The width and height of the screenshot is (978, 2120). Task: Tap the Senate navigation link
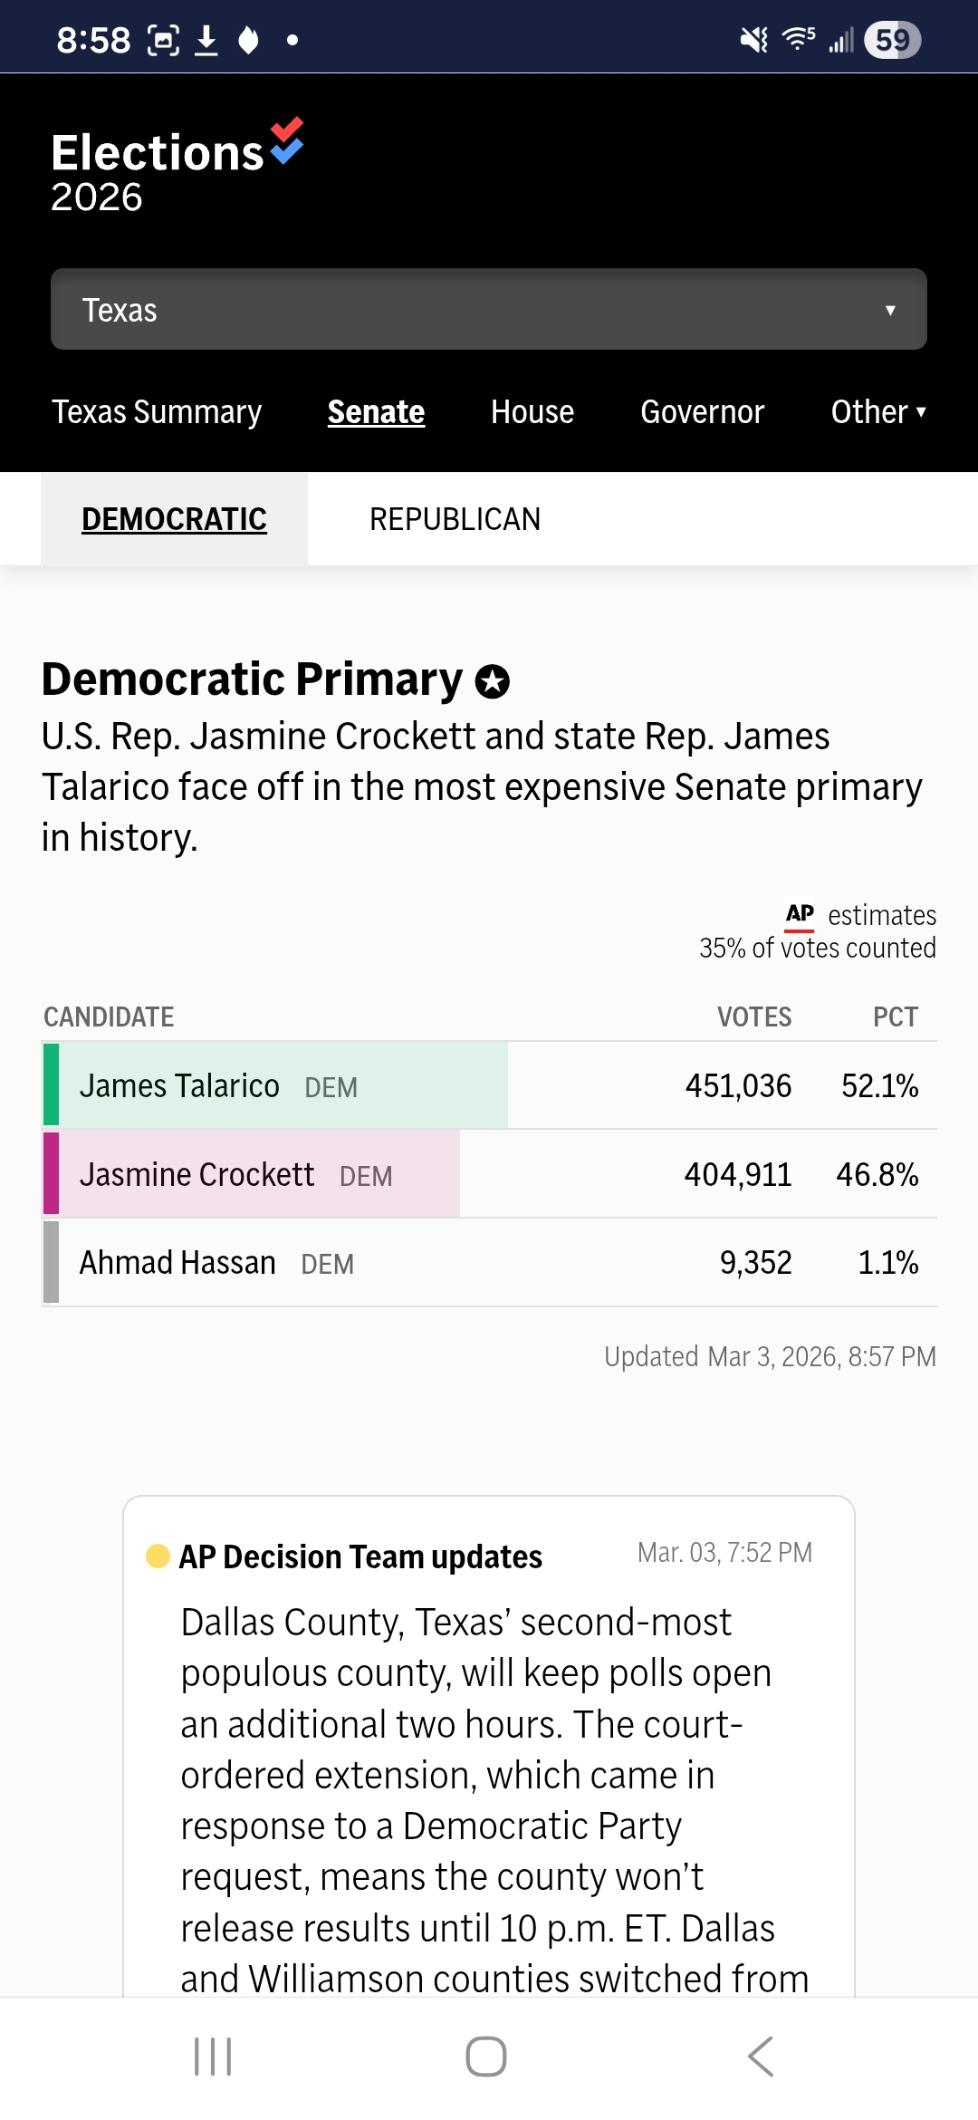(376, 412)
